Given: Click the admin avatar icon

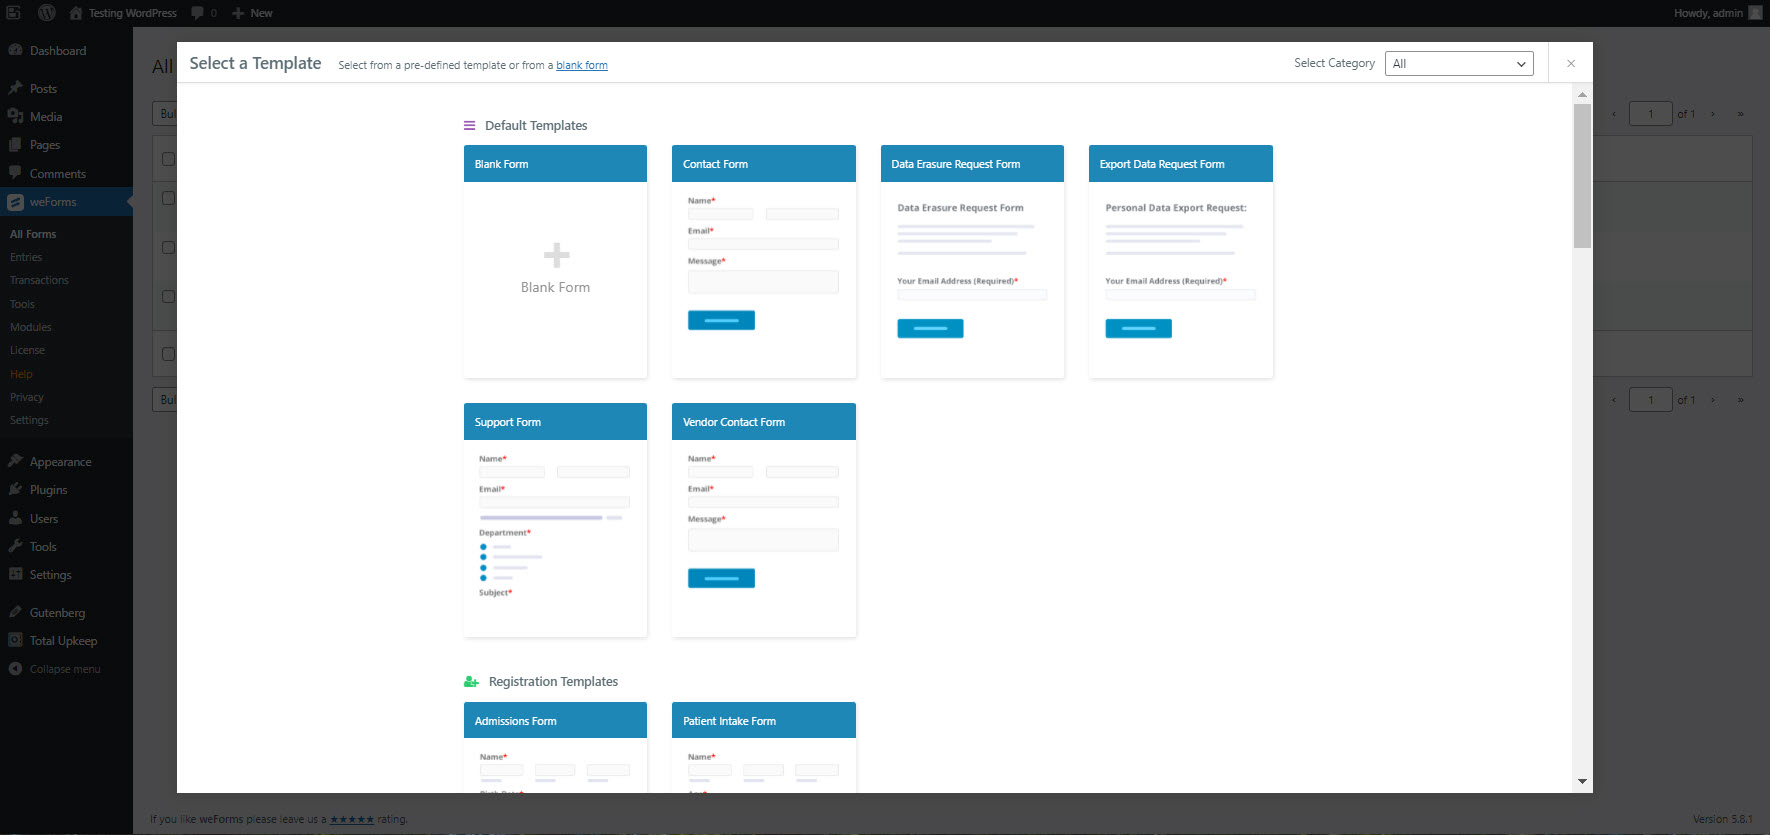Looking at the screenshot, I should coord(1755,13).
